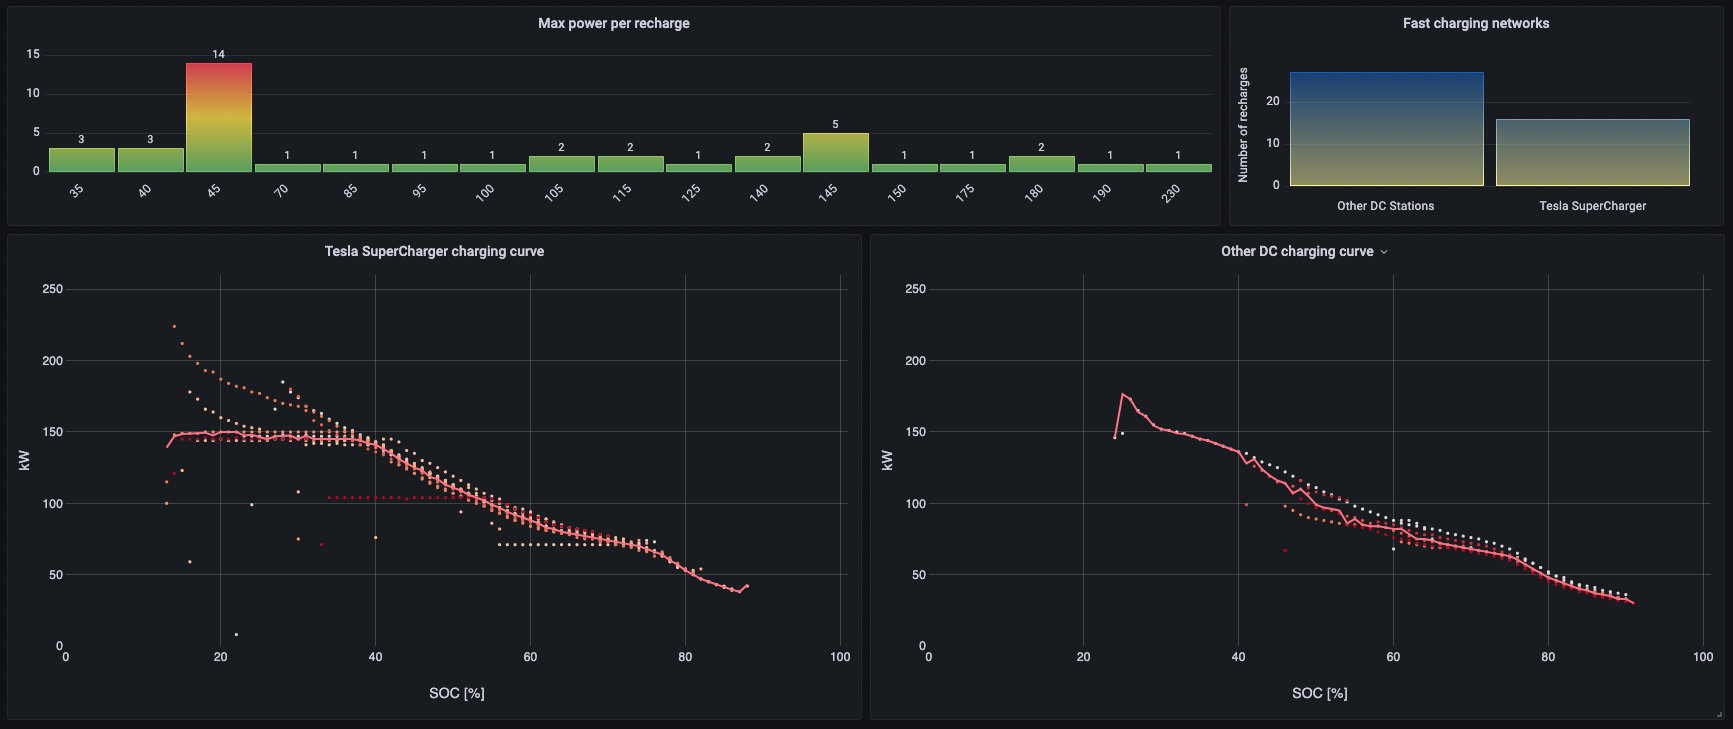
Task: Click the count label 5 above the 145 bar
Action: tap(835, 124)
